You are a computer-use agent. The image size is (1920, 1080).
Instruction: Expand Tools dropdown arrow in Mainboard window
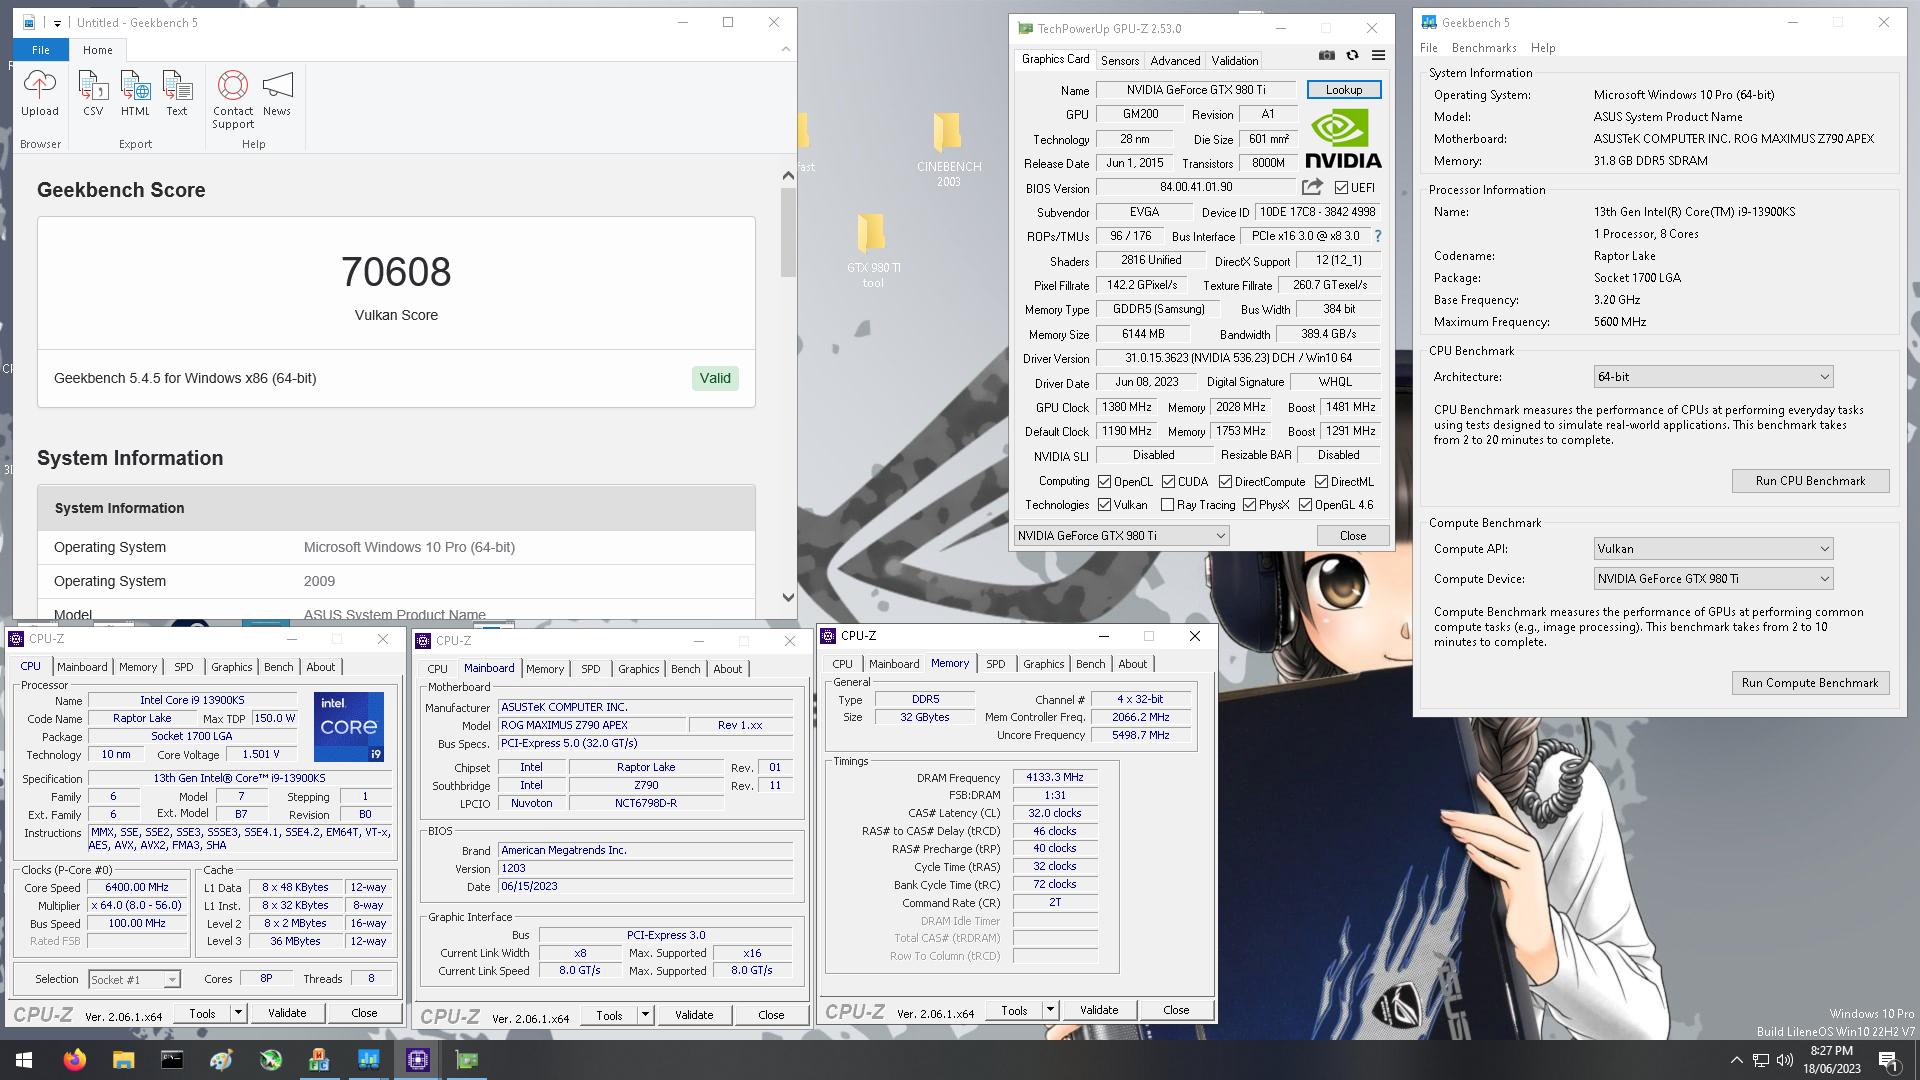click(645, 1015)
